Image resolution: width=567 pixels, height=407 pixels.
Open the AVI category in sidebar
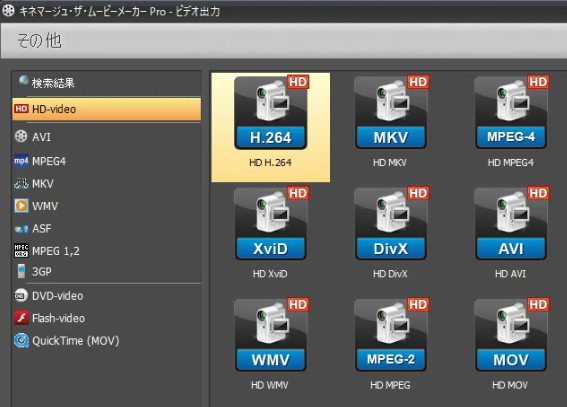(107, 137)
